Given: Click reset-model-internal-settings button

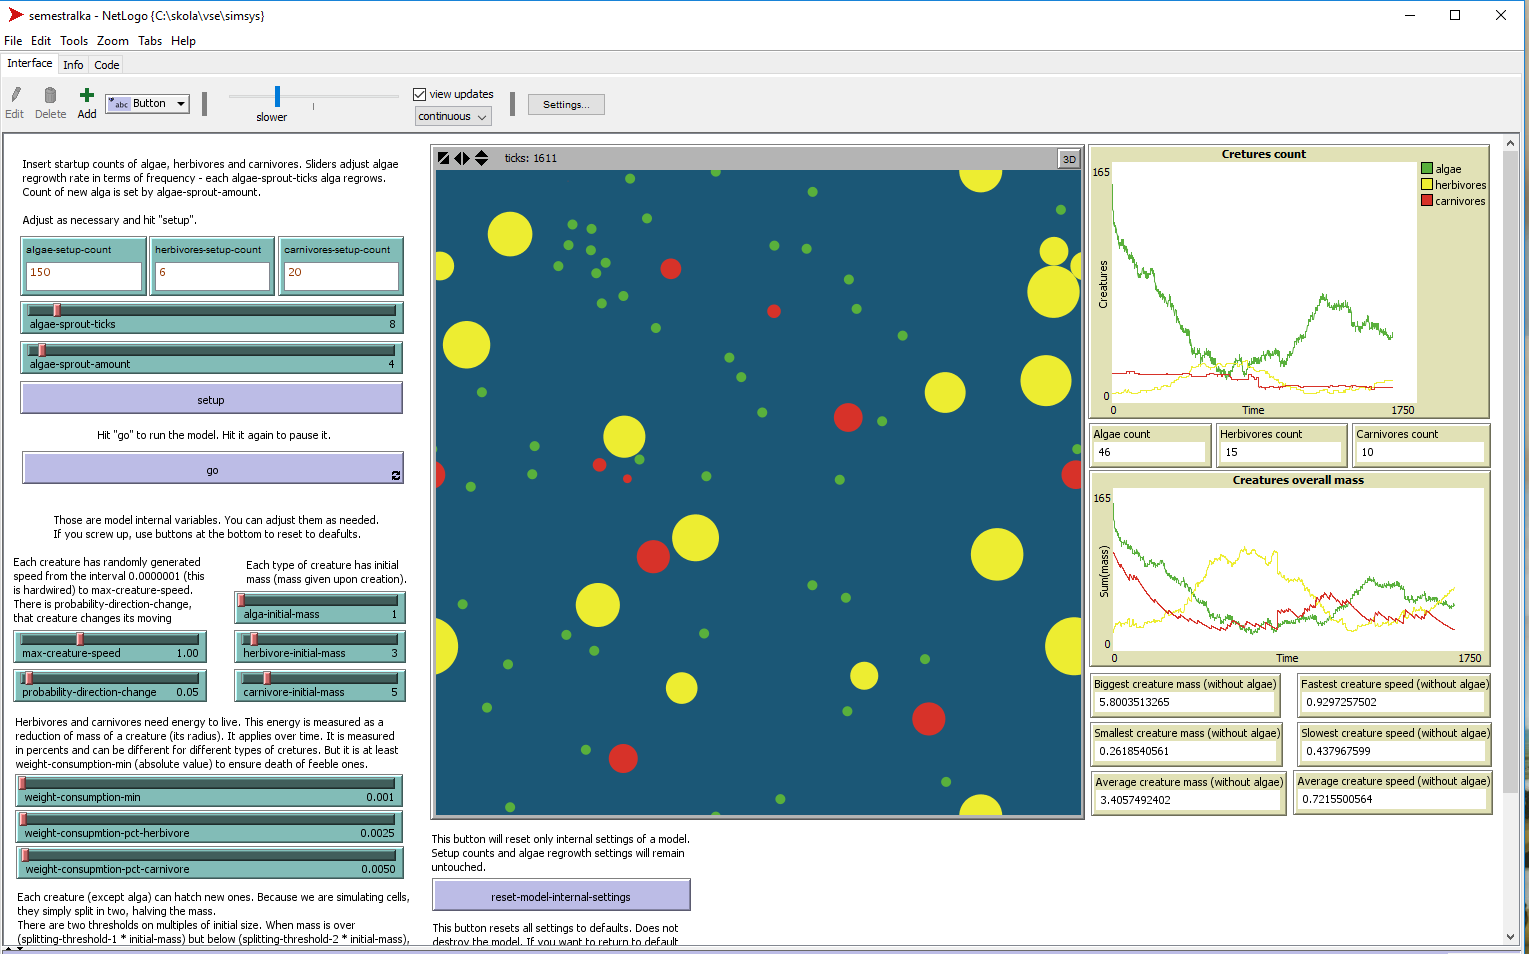Looking at the screenshot, I should 560,895.
